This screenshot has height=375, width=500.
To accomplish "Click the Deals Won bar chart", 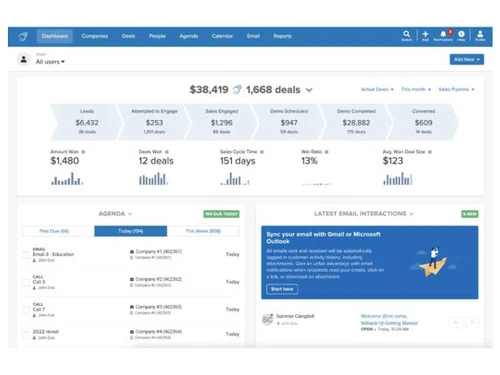I will coord(153,179).
